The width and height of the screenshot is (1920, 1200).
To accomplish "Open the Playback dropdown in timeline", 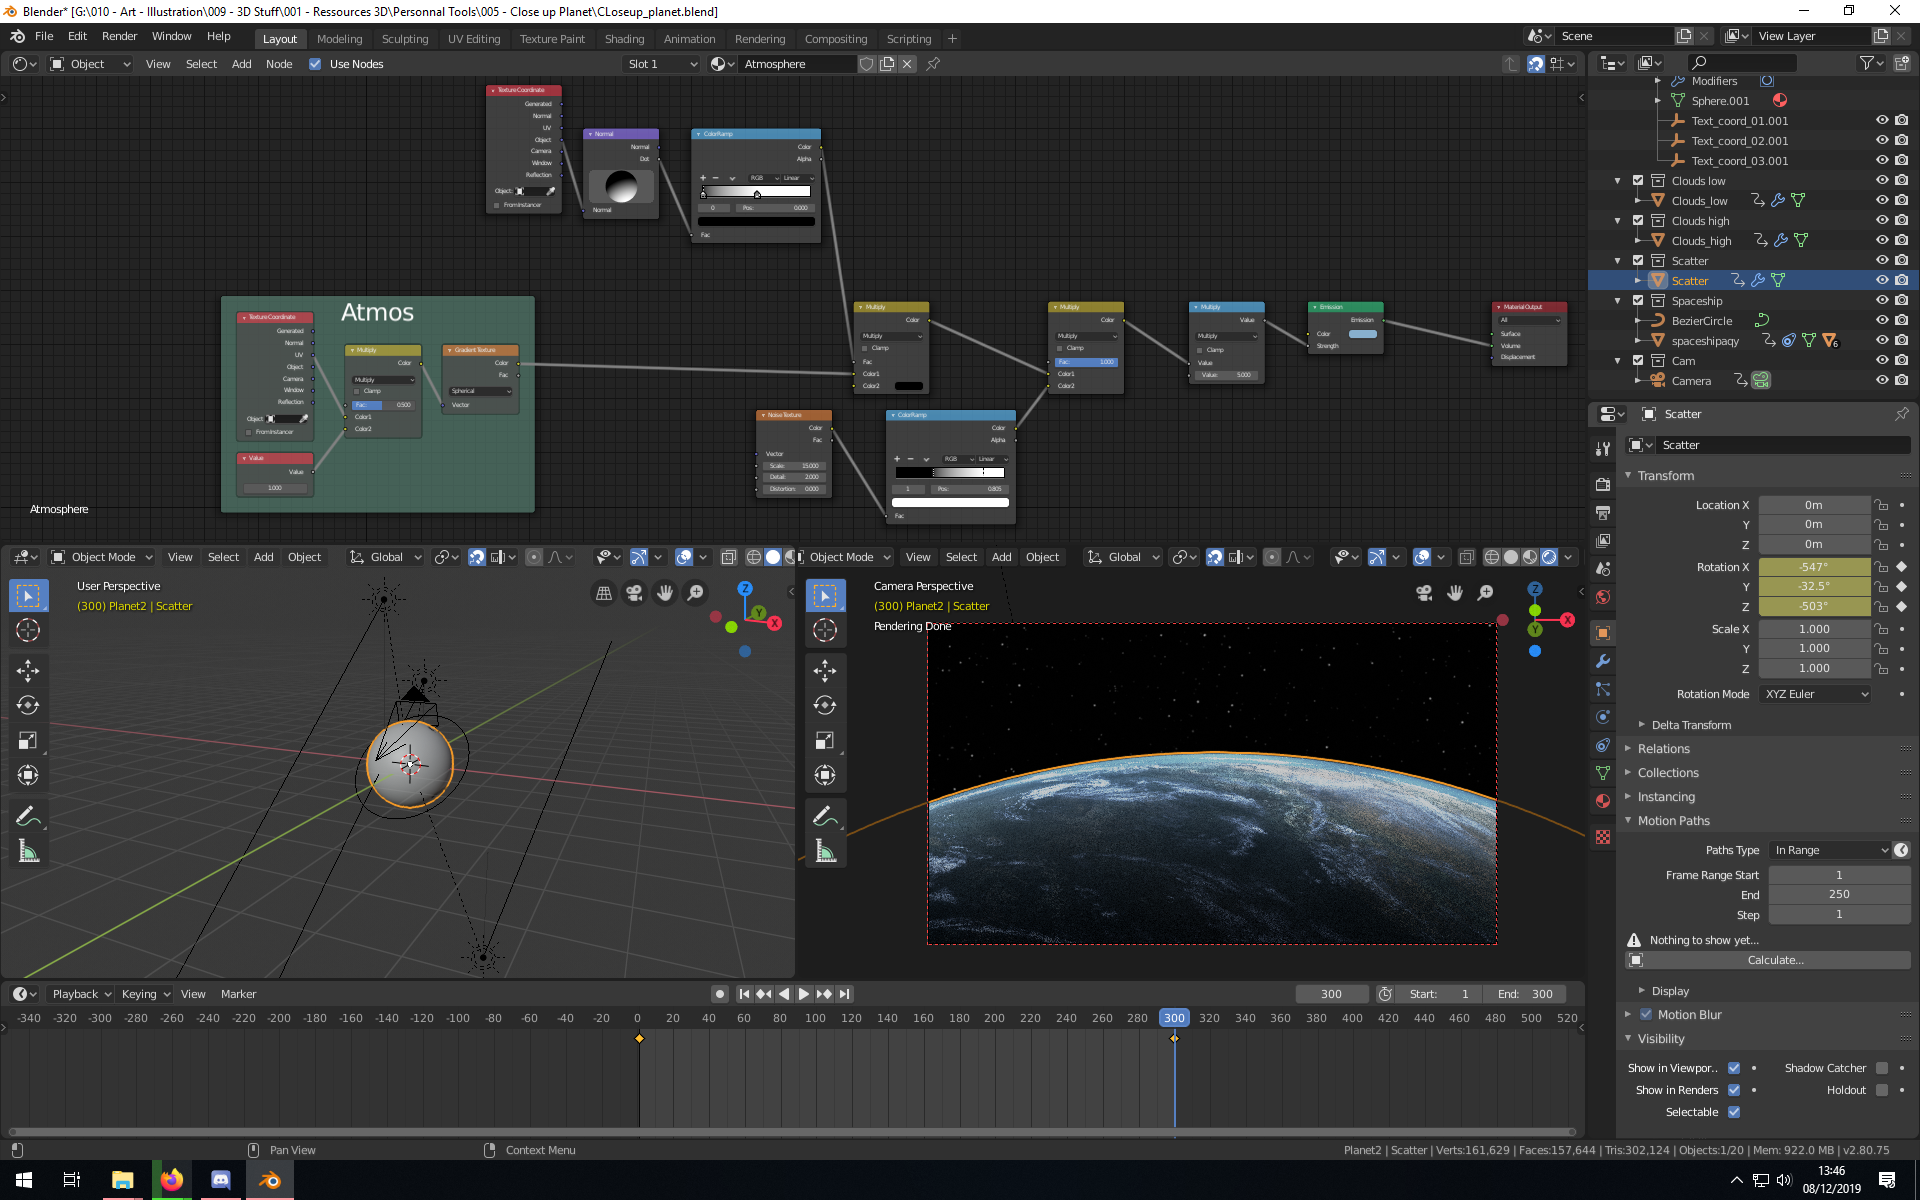I will (x=81, y=994).
